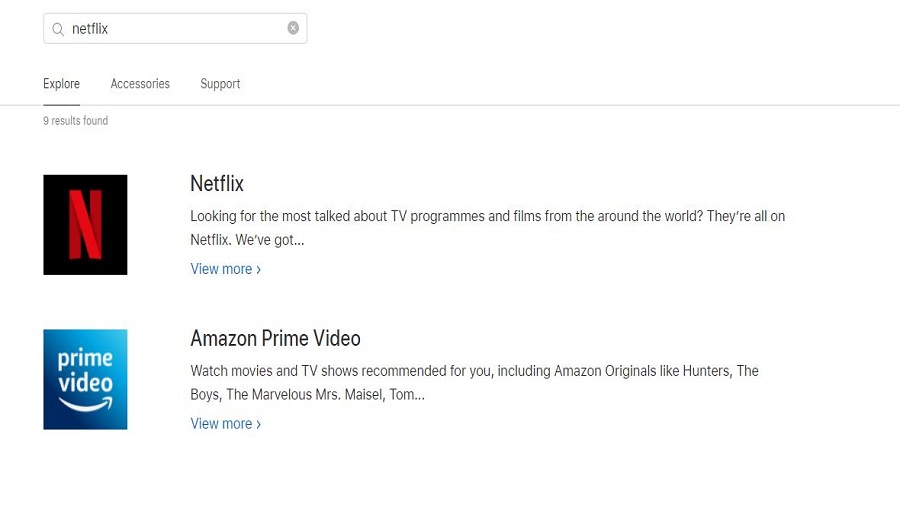Click "View more" under the Netflix result

click(221, 269)
